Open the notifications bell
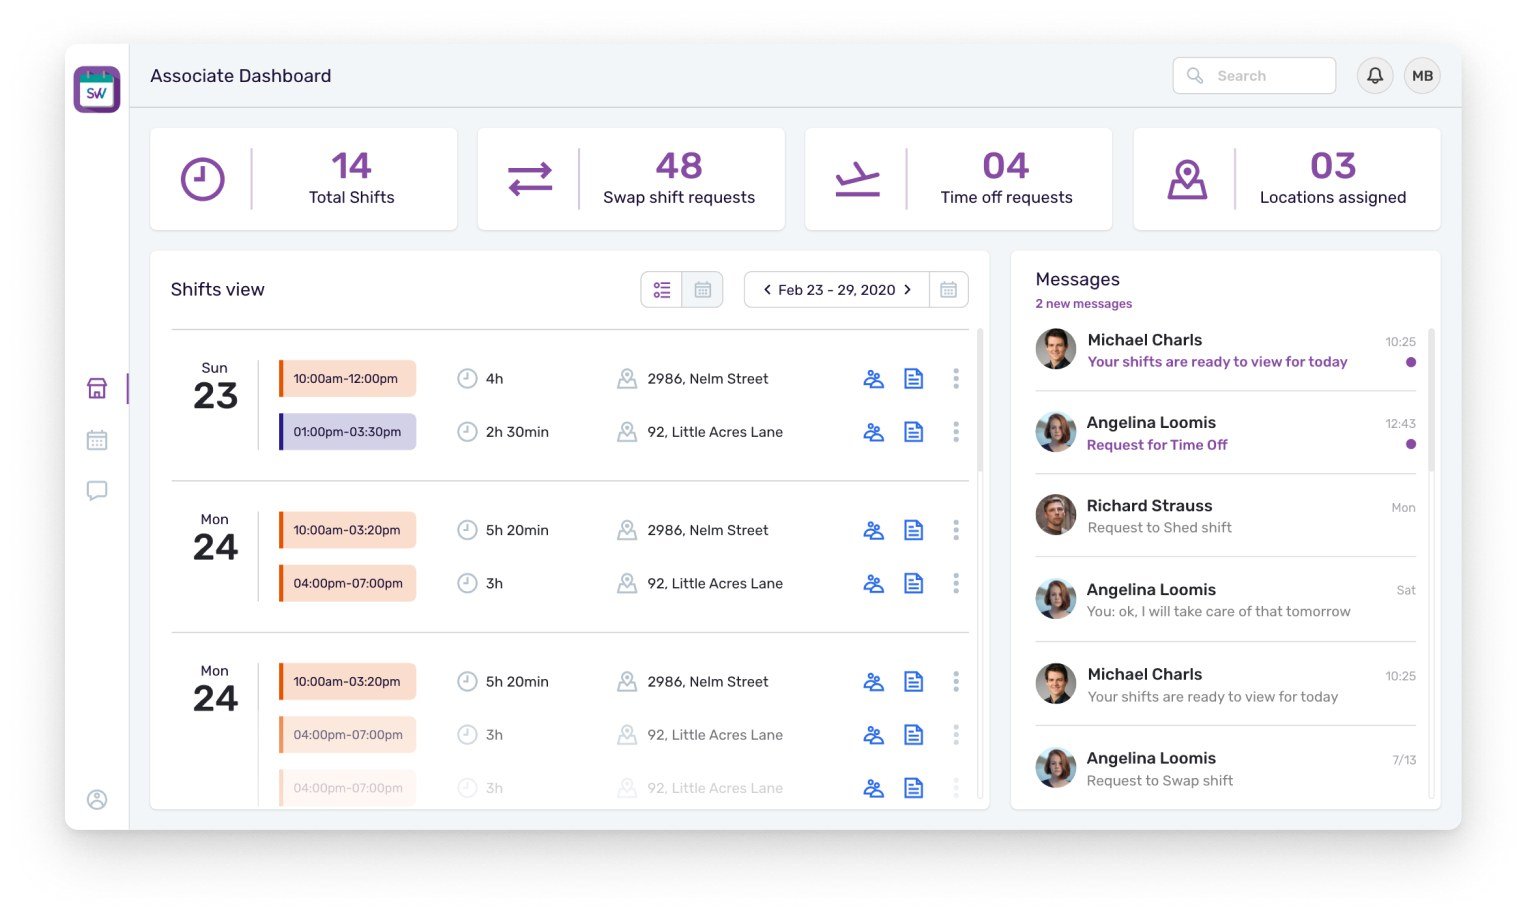Screen dimensions: 1527x916 [1375, 76]
